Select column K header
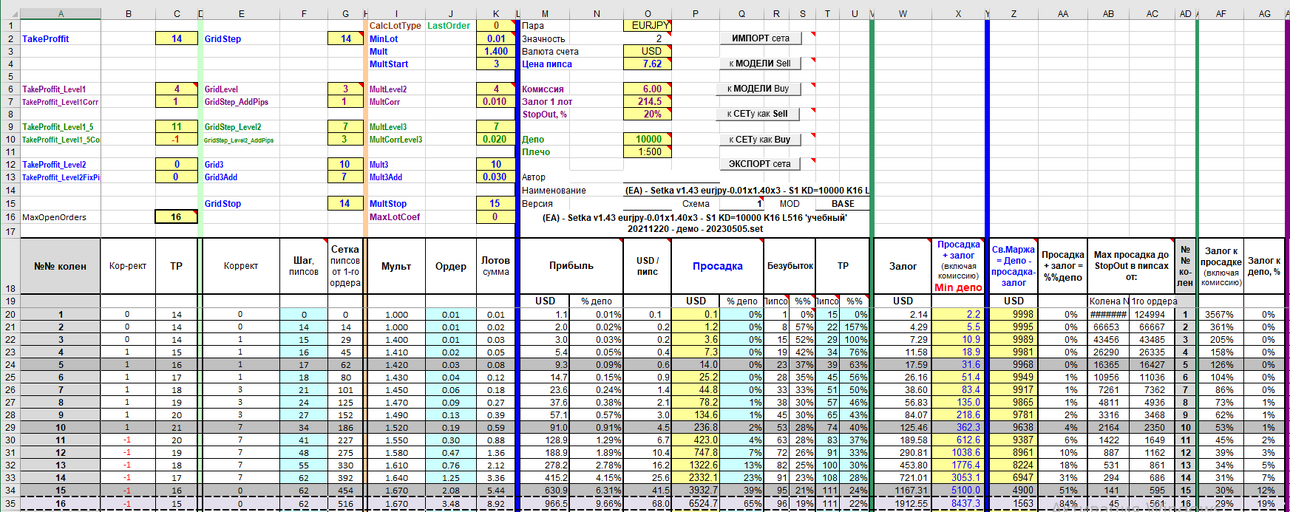This screenshot has height=512, width=1290. tap(494, 13)
